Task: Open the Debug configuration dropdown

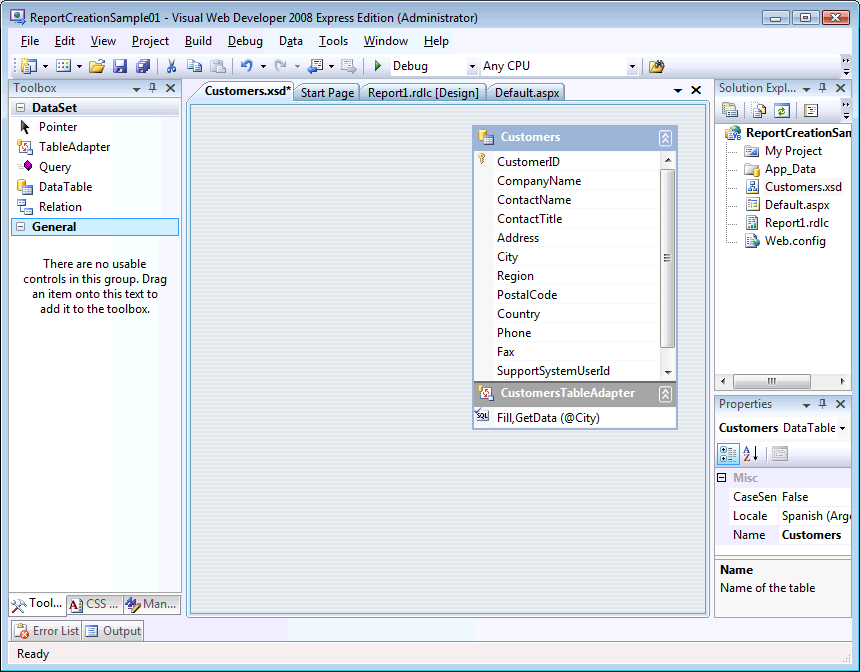Action: (472, 67)
